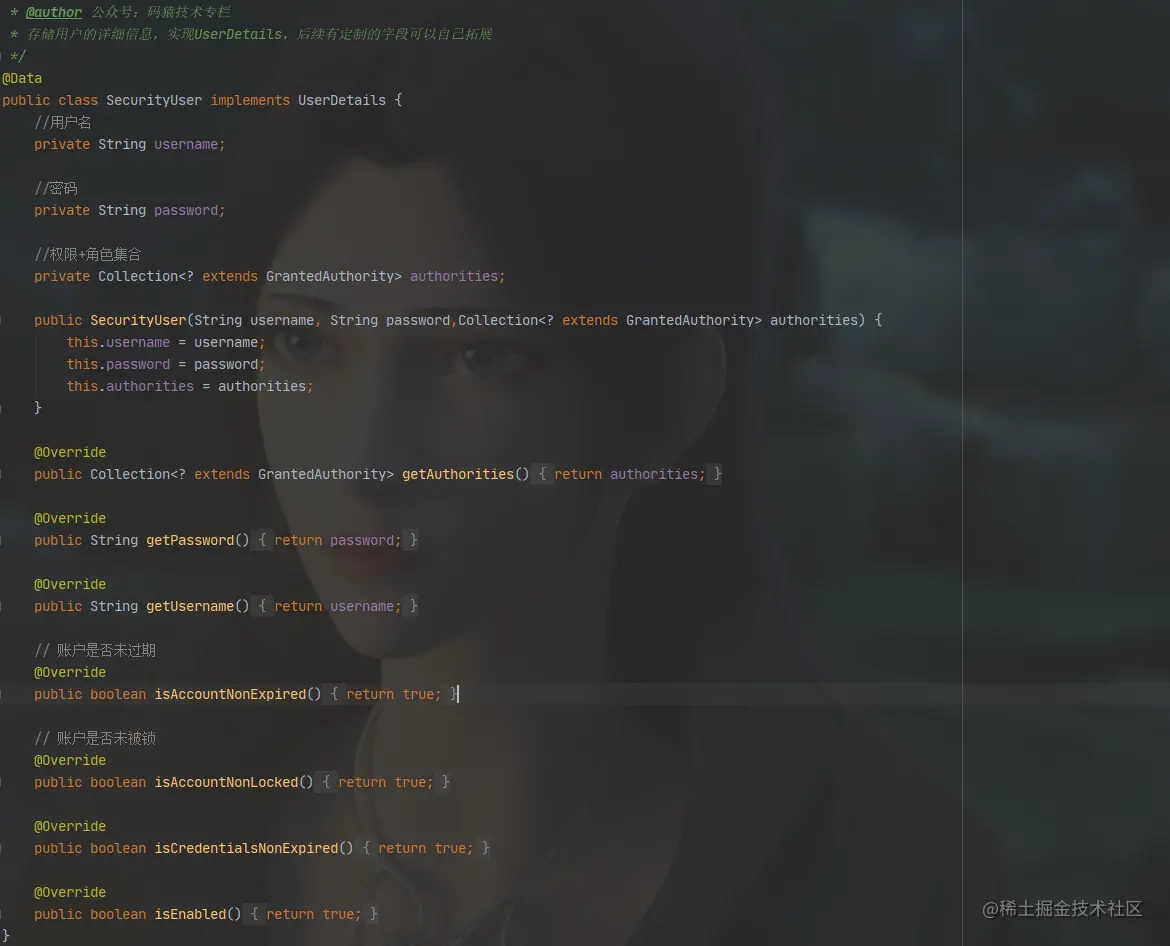
Task: Click @Override above isAccountNonExpired
Action: pyautogui.click(x=70, y=672)
